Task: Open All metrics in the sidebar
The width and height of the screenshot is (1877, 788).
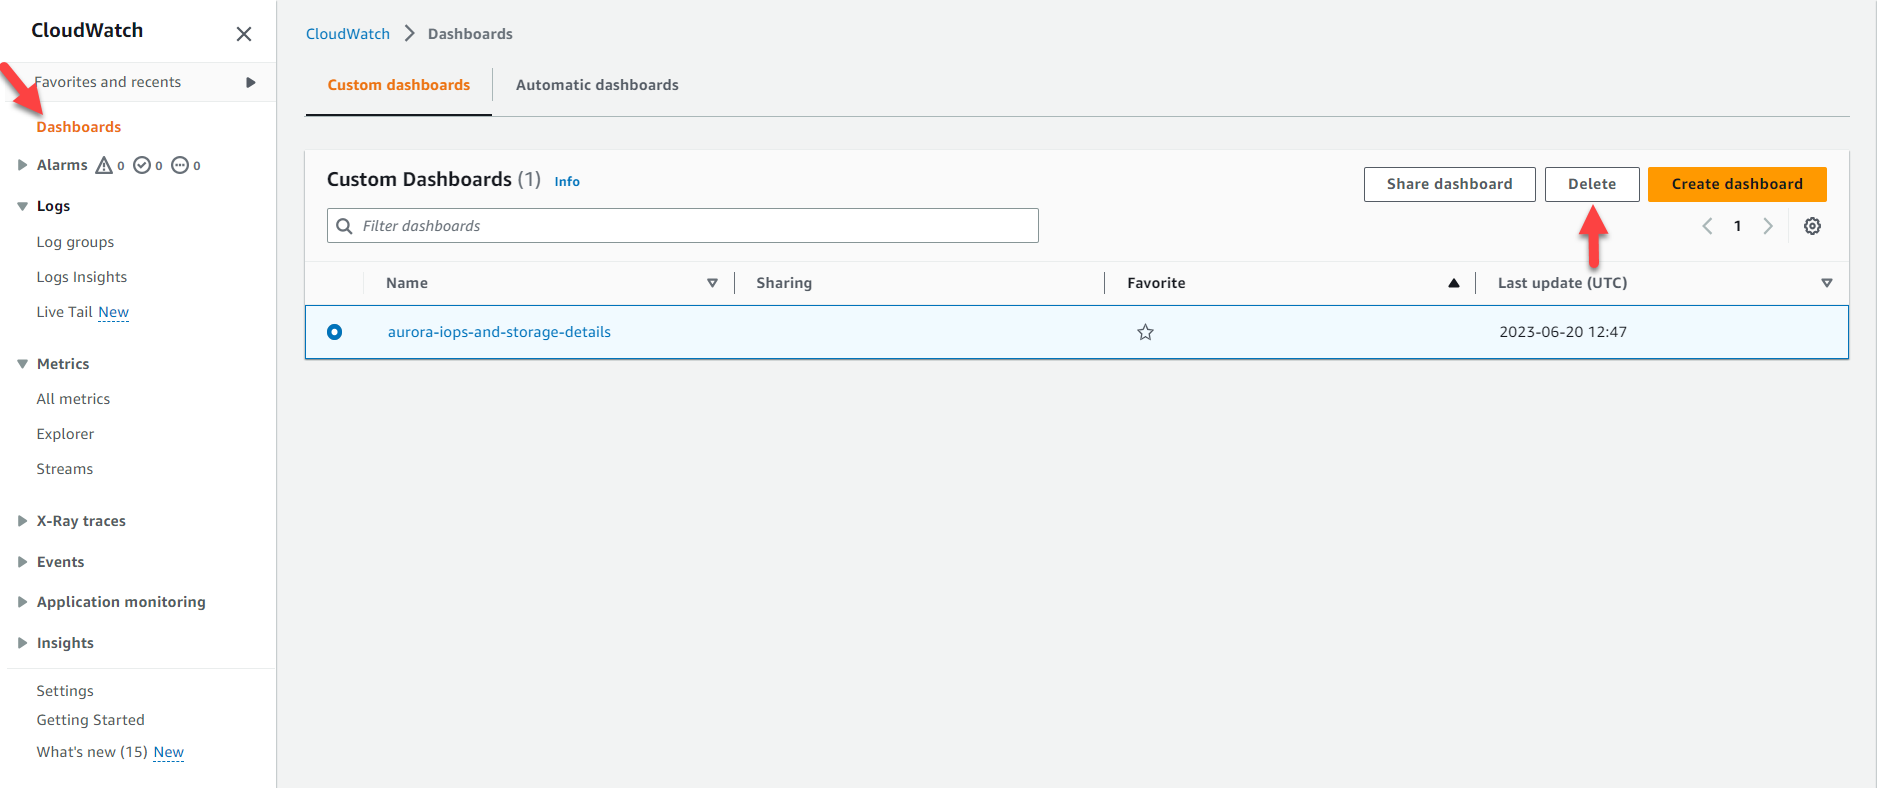Action: [x=73, y=399]
